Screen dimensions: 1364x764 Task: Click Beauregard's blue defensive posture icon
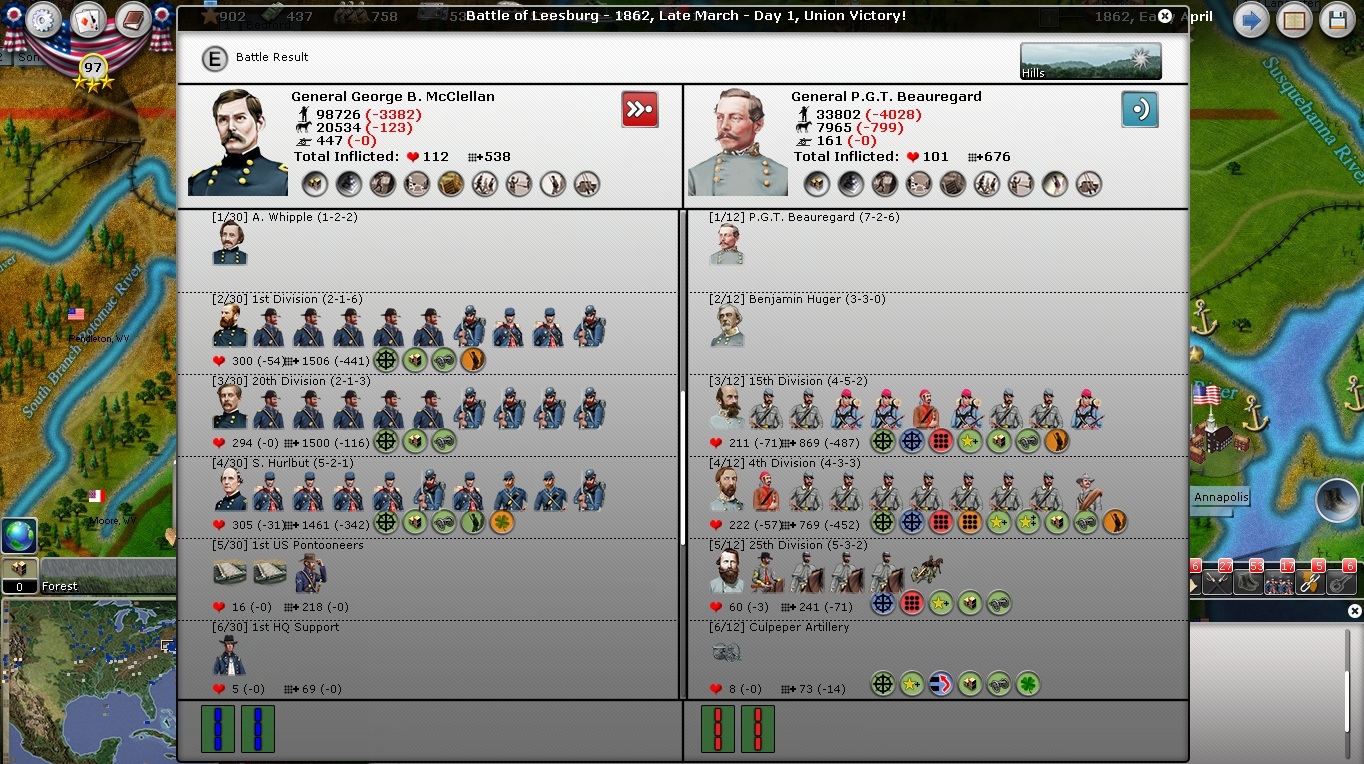tap(1139, 109)
